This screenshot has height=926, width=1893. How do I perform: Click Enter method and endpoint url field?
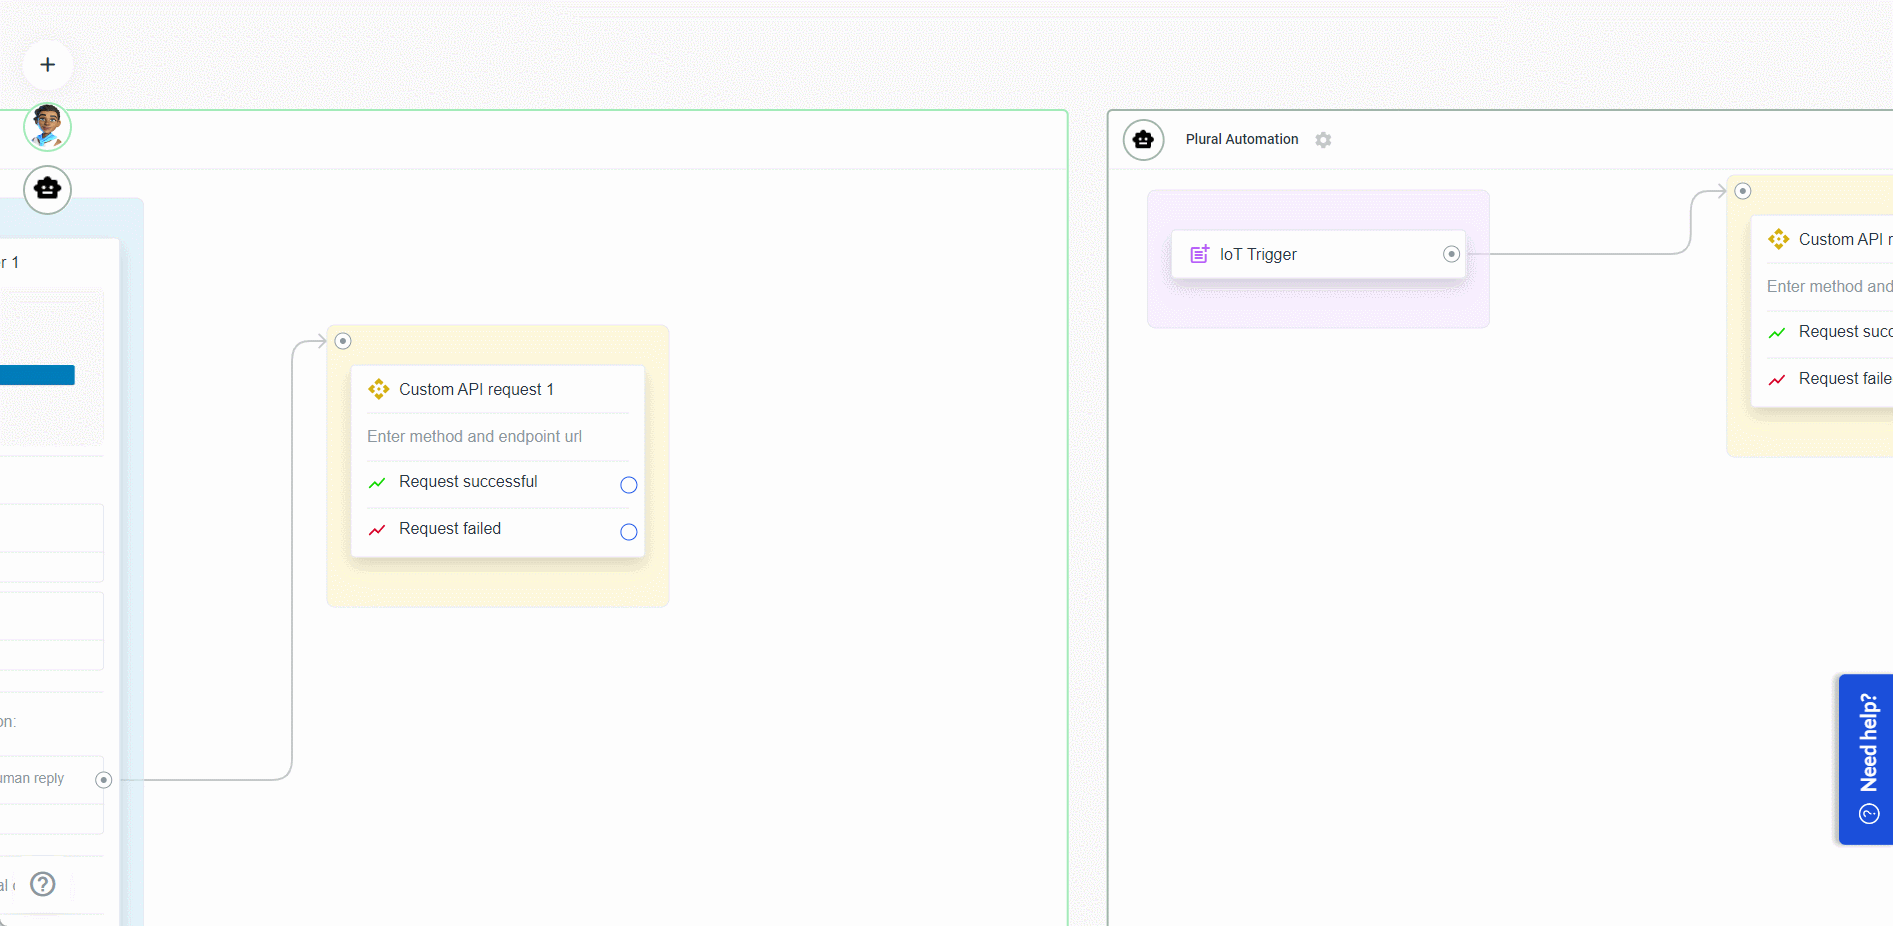[x=498, y=436]
